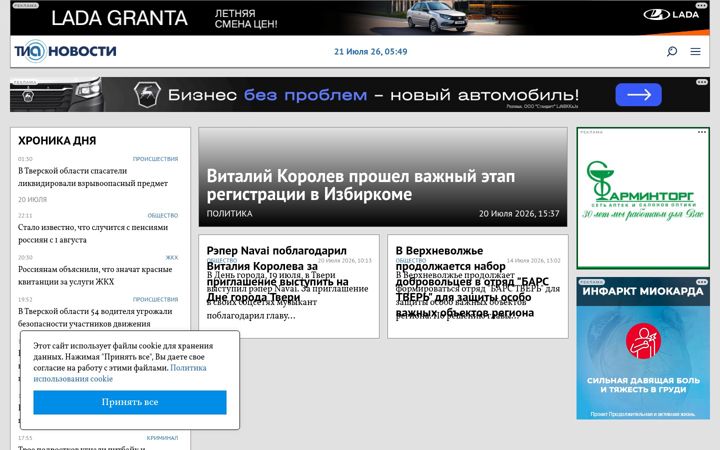The image size is (720, 450).
Task: Open headline about Виталий Королев and Избирком
Action: tap(360, 185)
